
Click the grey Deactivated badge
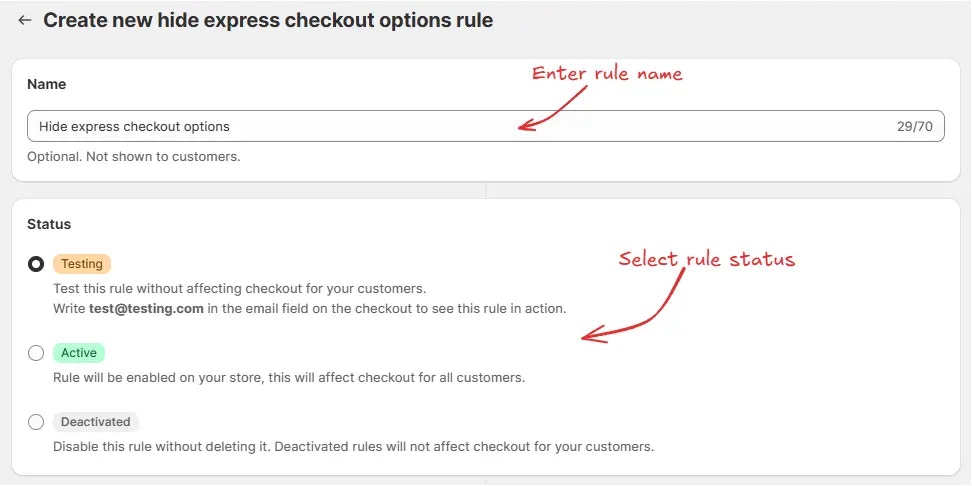(95, 422)
